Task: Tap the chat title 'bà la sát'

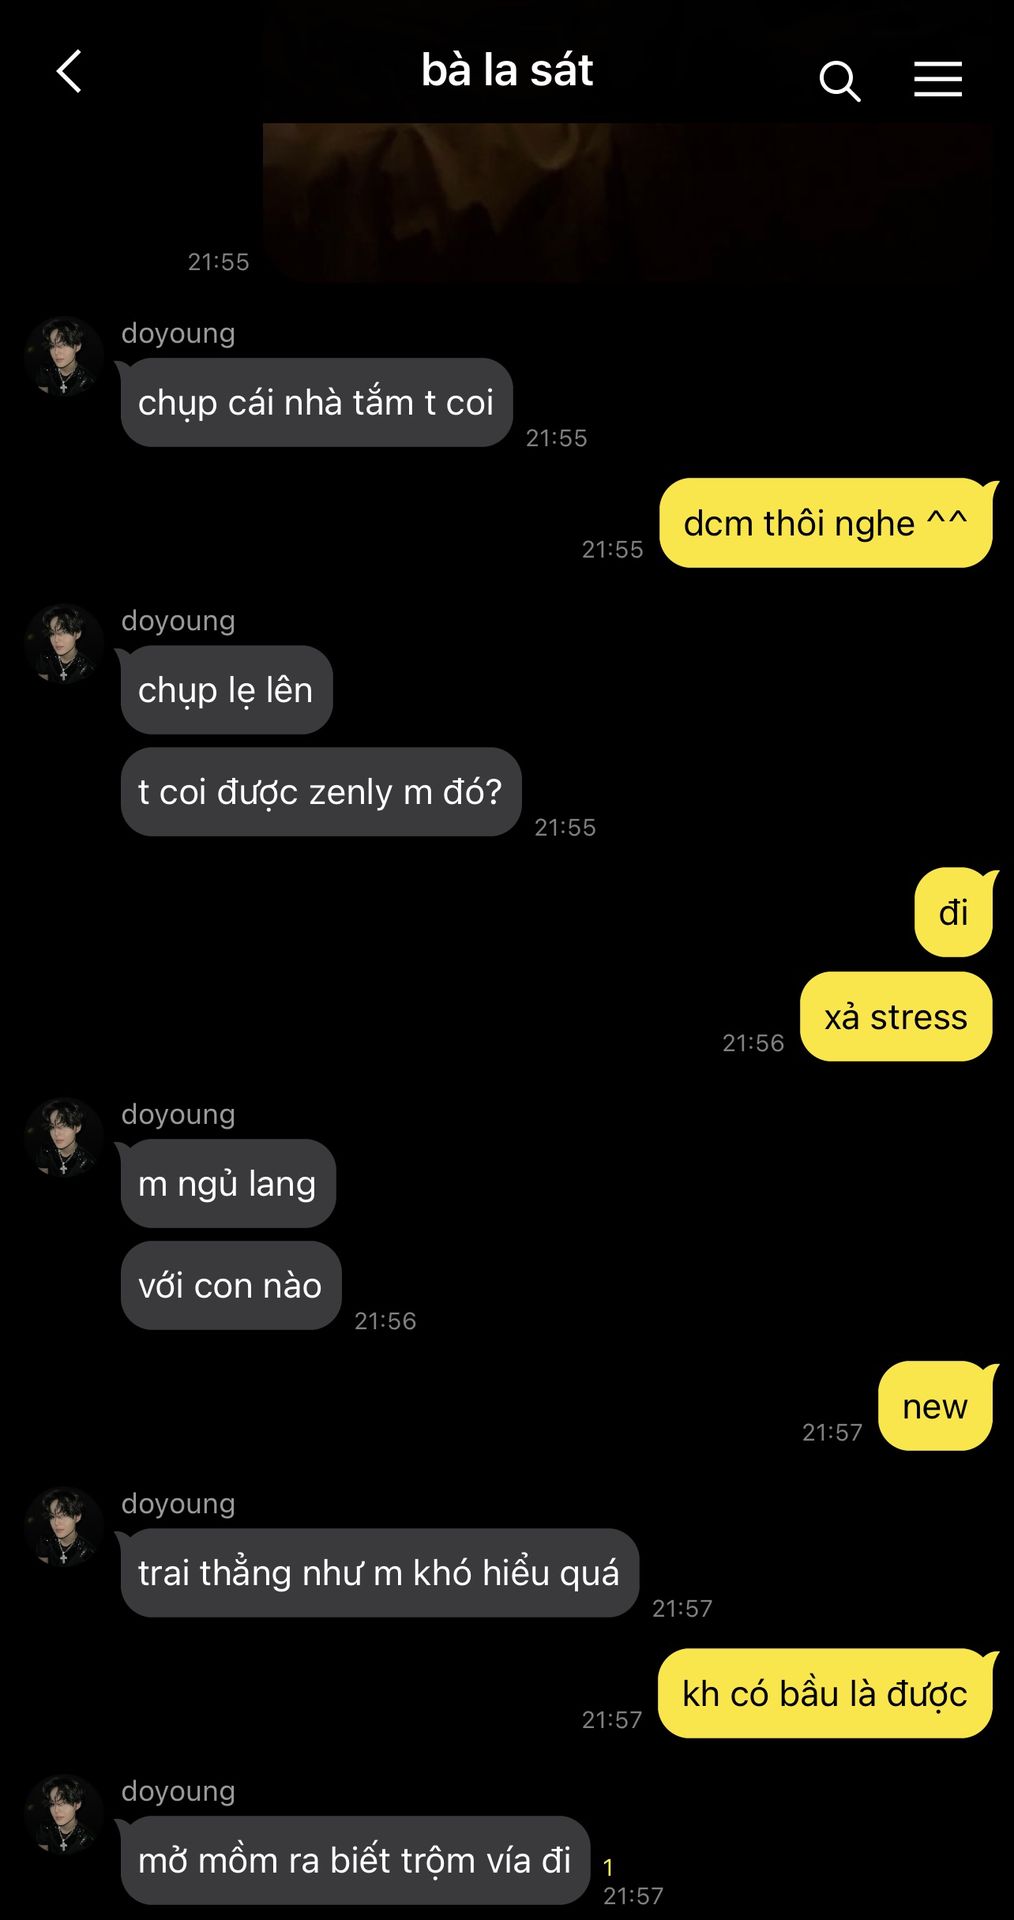Action: click(507, 70)
